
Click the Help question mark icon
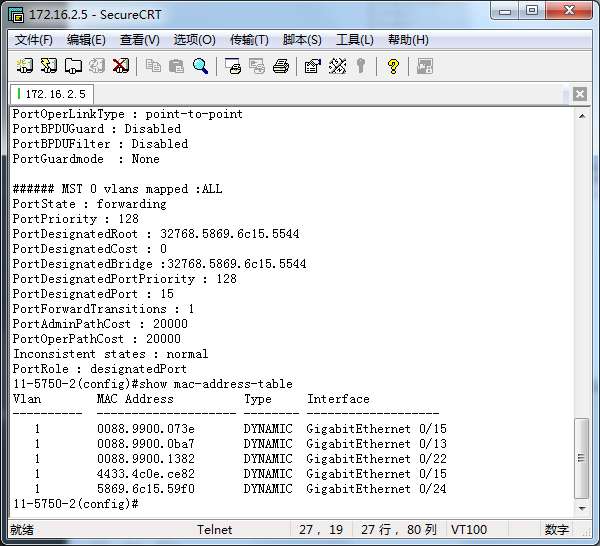coord(393,66)
